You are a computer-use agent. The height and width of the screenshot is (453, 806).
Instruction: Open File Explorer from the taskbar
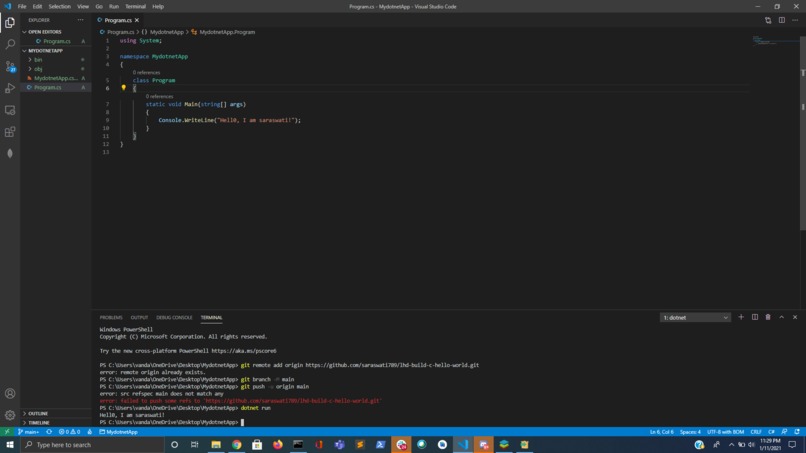[x=216, y=445]
